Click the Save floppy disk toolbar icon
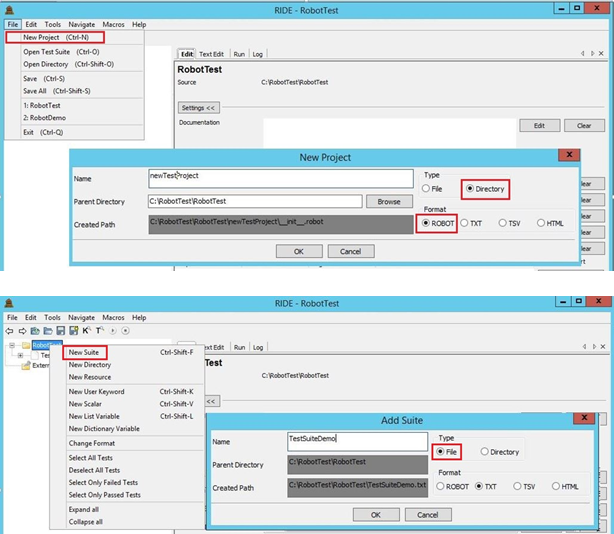 click(x=60, y=331)
